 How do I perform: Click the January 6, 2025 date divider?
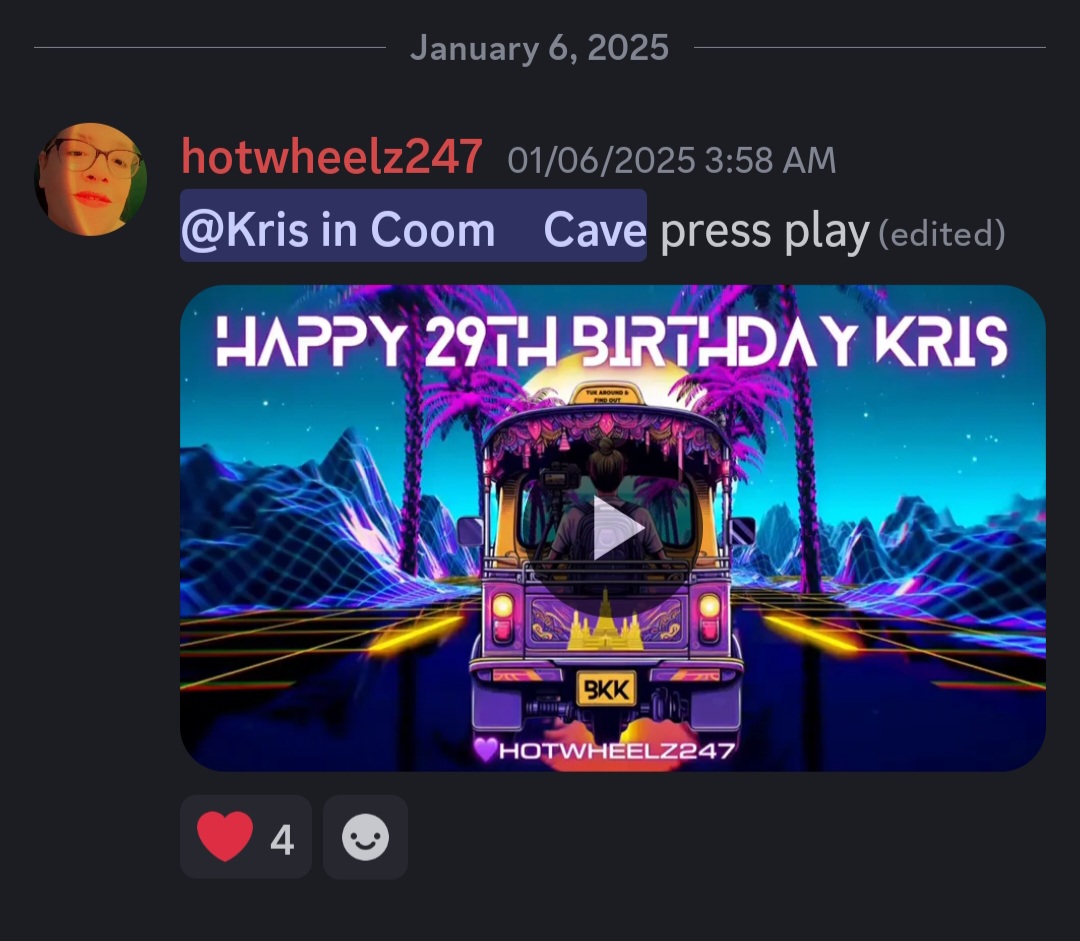click(x=539, y=48)
